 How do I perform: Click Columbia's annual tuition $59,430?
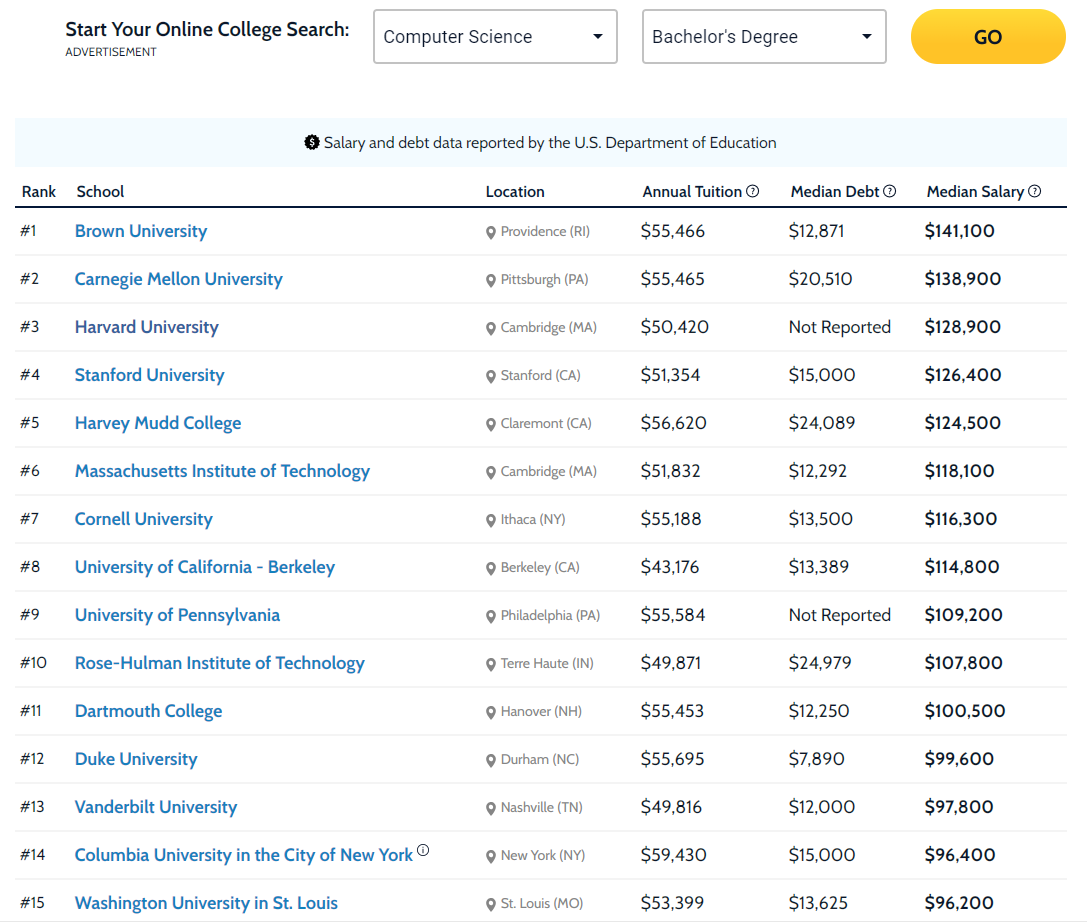pos(673,855)
